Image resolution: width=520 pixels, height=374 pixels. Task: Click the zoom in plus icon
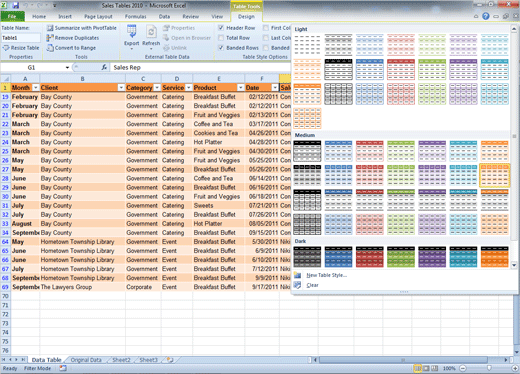515,368
